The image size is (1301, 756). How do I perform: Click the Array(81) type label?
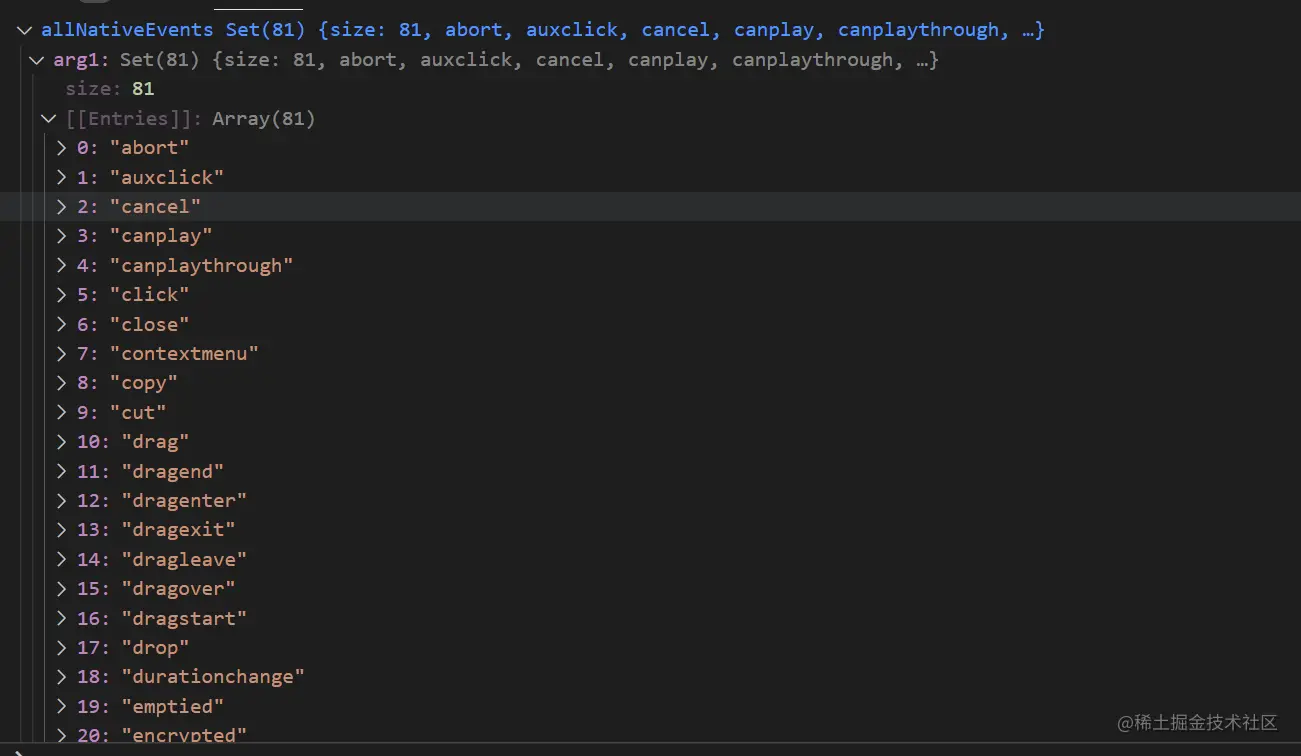click(x=264, y=119)
